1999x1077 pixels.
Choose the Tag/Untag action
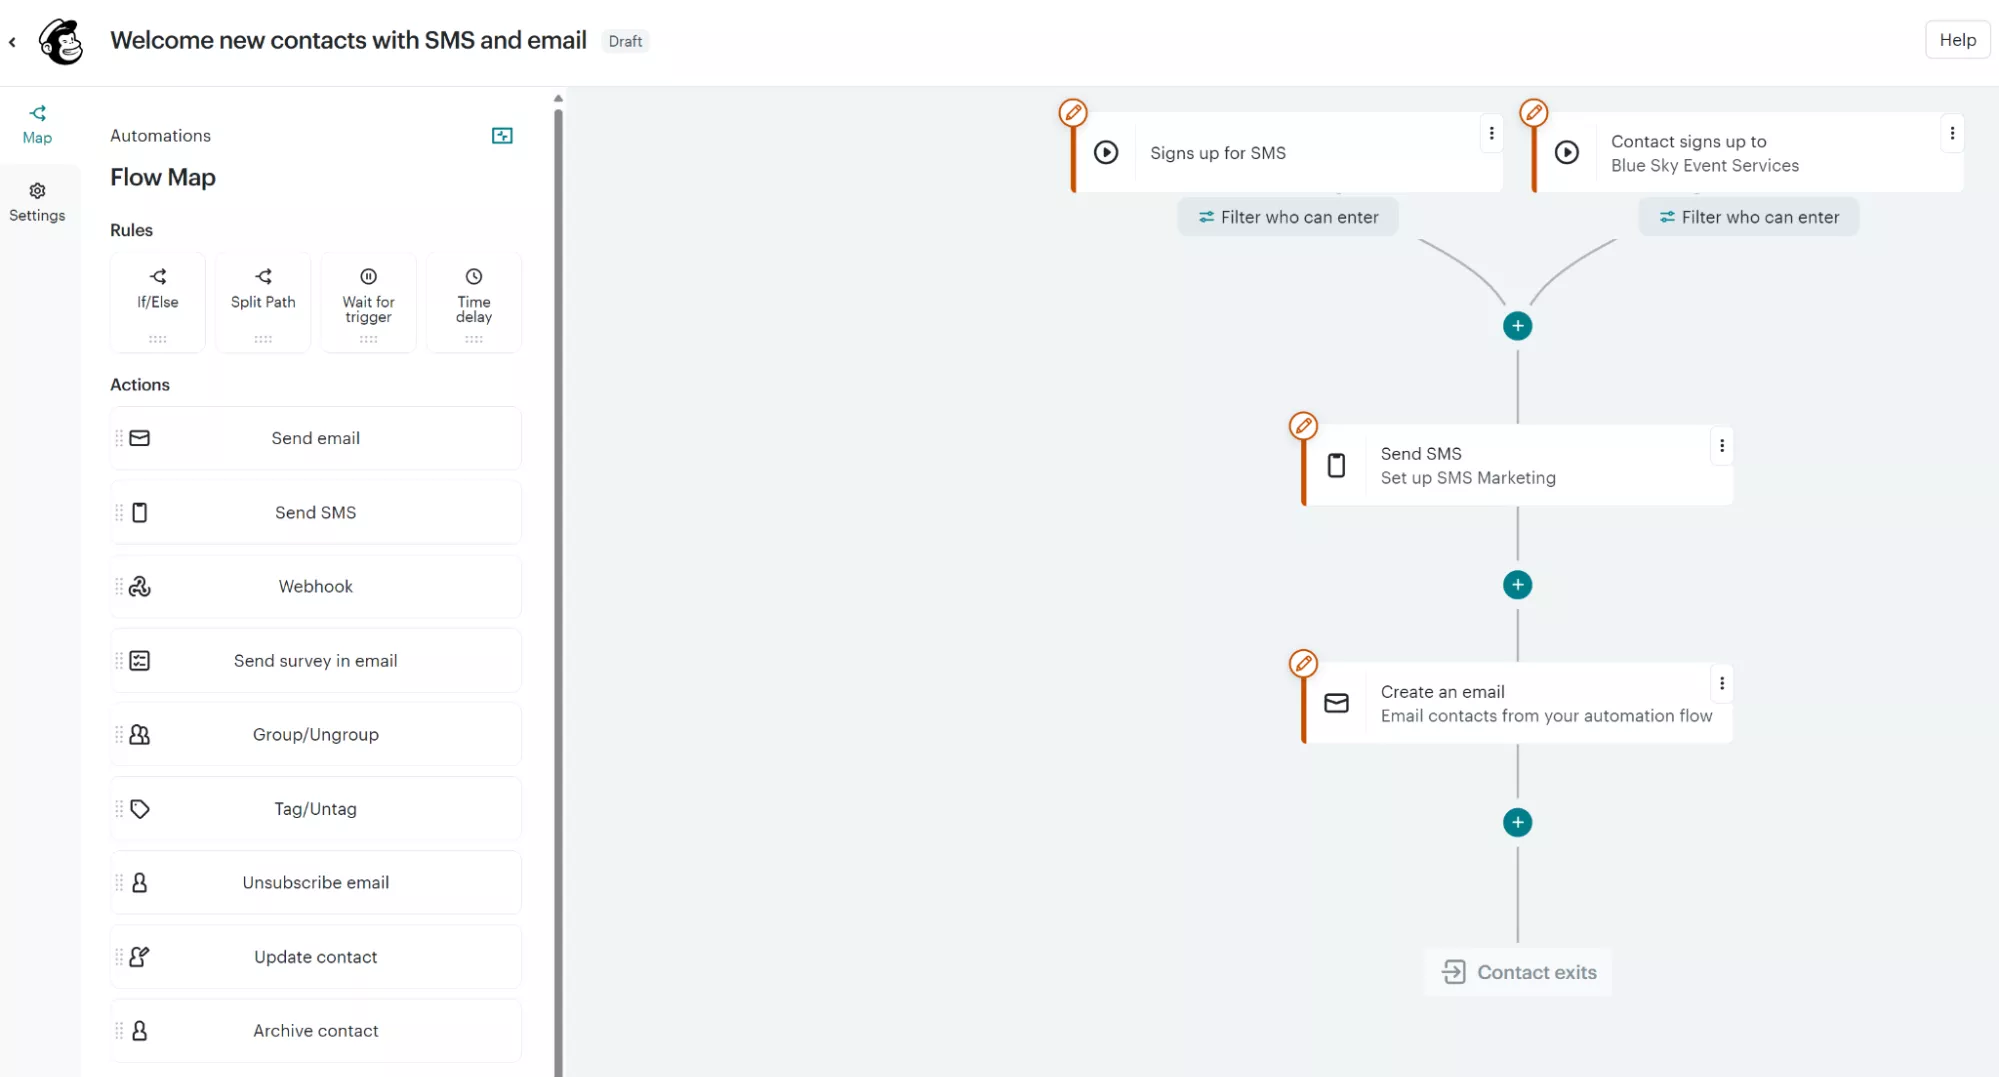tap(316, 808)
